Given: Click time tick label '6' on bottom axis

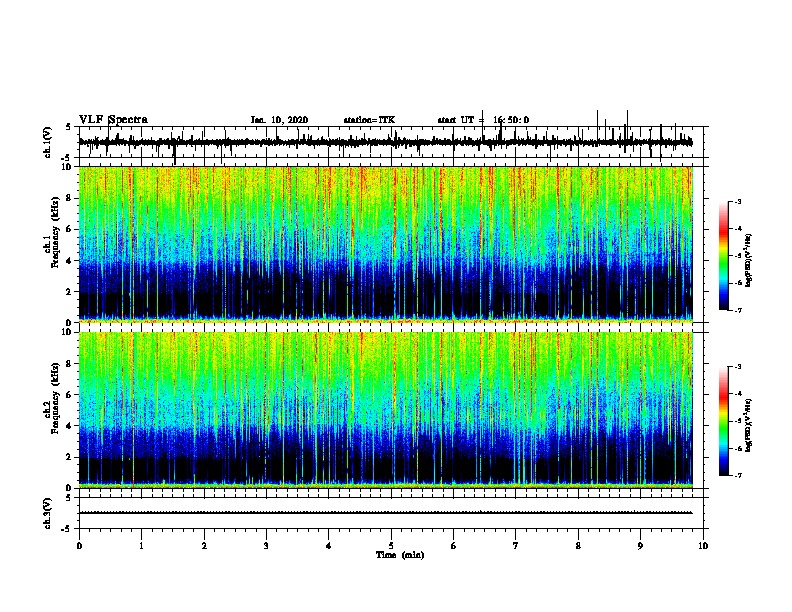Looking at the screenshot, I should [x=454, y=546].
